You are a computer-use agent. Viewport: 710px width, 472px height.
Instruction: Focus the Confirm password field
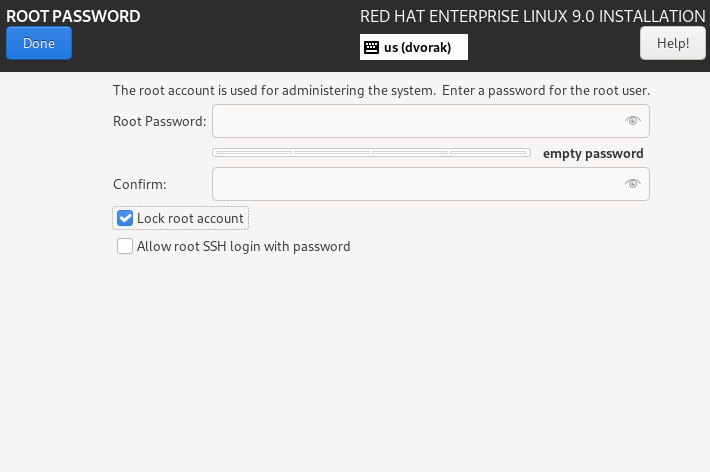pos(415,184)
